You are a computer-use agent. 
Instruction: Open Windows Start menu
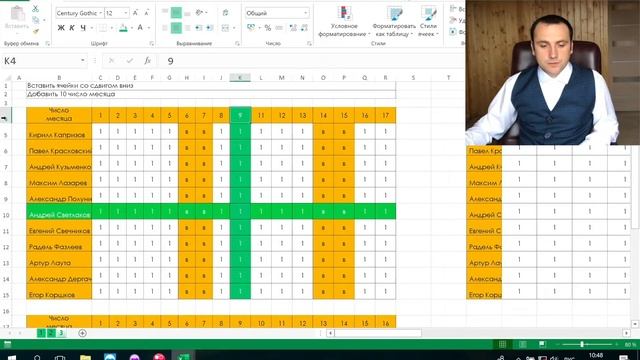[11, 358]
